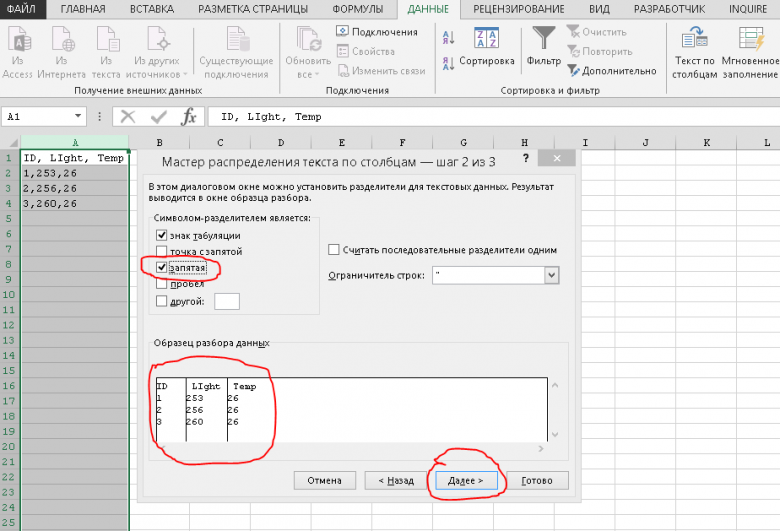Viewport: 780px width, 531px height.
Task: Open the Сортировка sort dialog icon
Action: pos(487,38)
